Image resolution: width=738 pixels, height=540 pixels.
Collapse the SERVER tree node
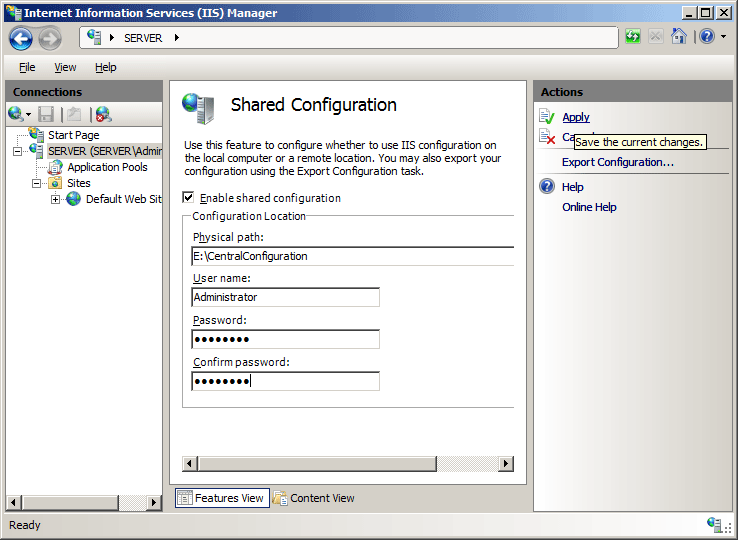click(x=17, y=152)
